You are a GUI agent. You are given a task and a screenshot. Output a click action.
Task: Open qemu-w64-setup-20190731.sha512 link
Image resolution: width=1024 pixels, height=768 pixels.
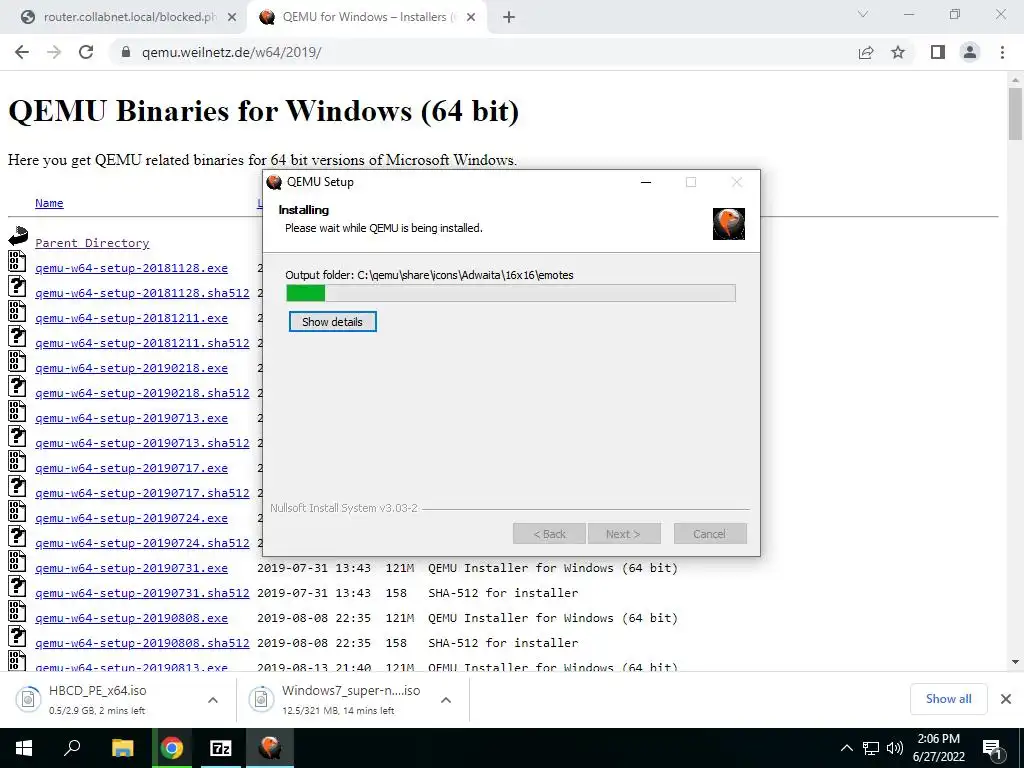click(142, 593)
